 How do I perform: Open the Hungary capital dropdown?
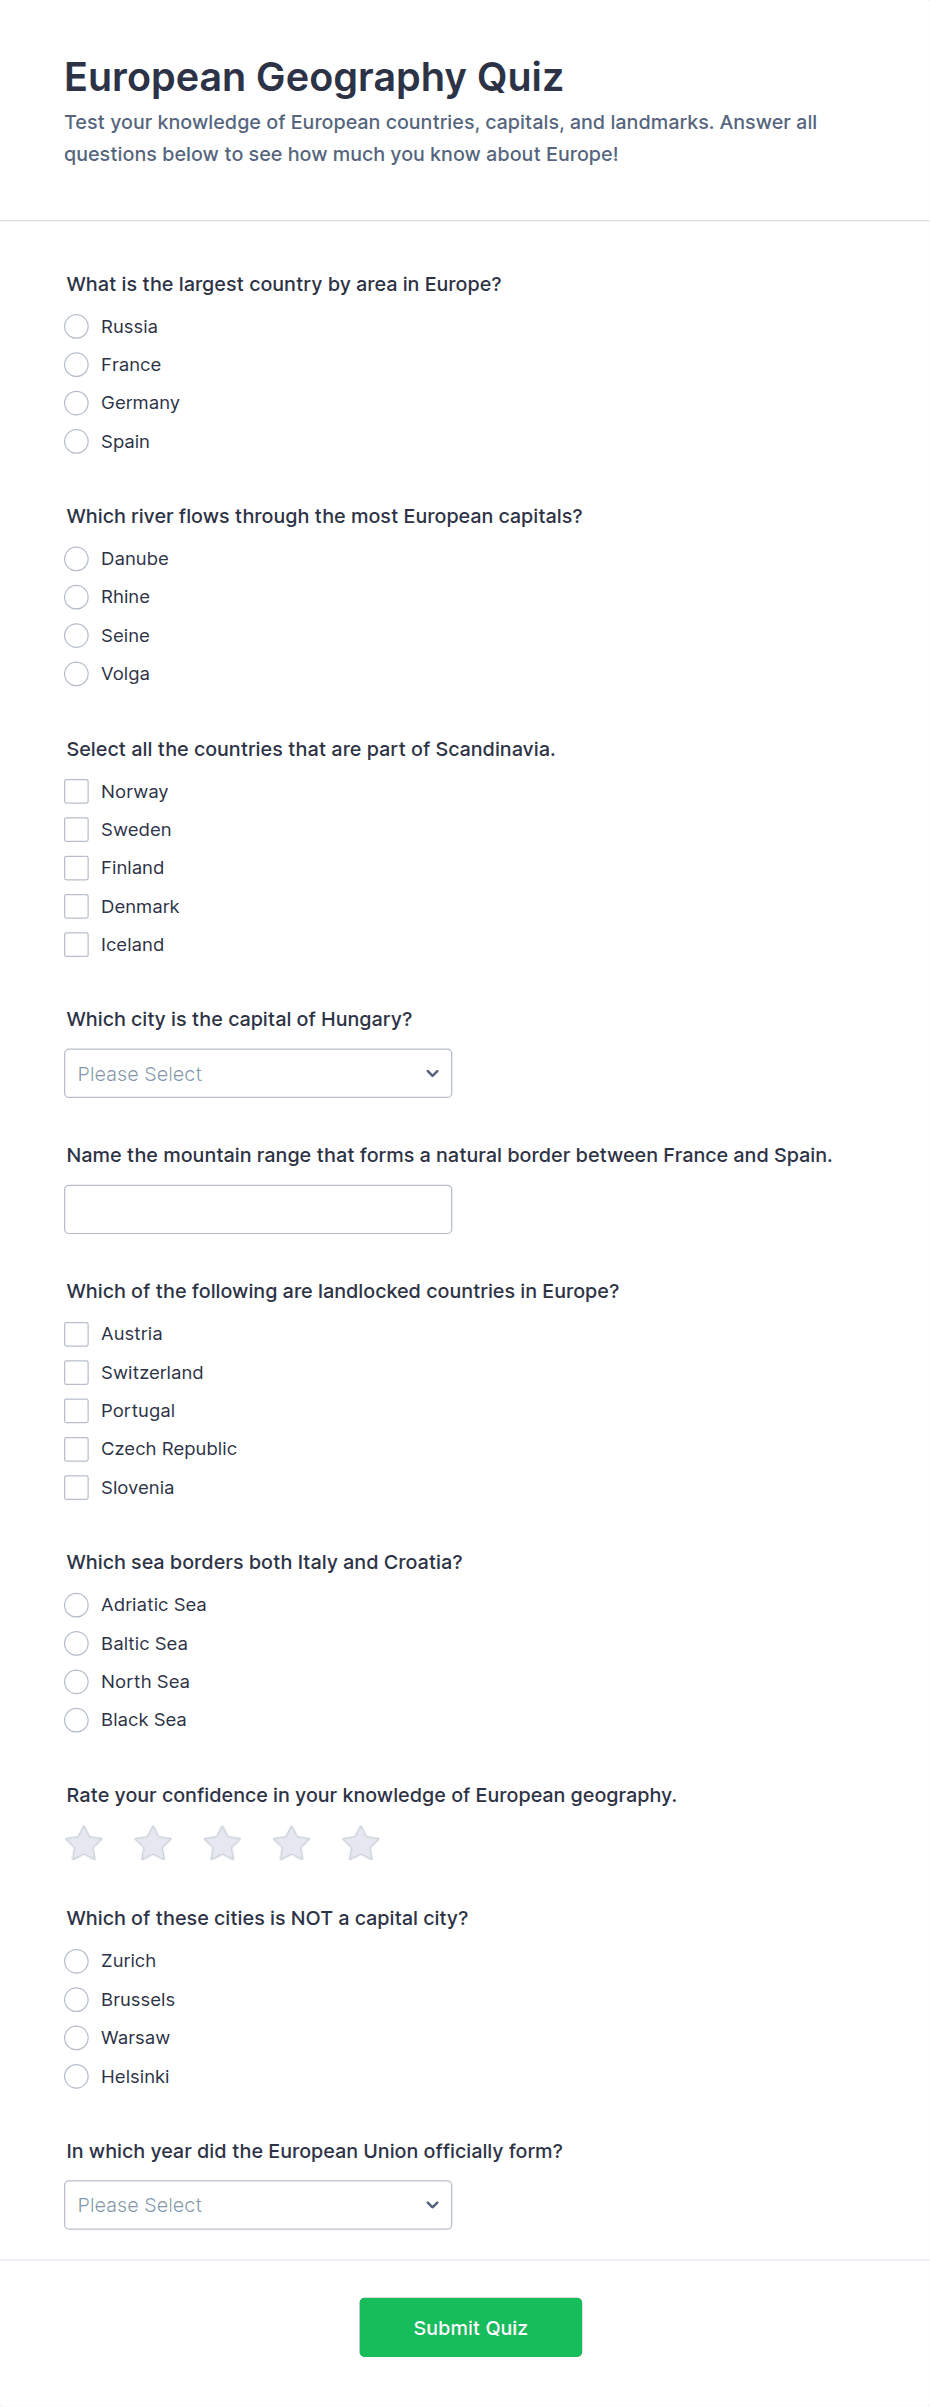pyautogui.click(x=258, y=1073)
